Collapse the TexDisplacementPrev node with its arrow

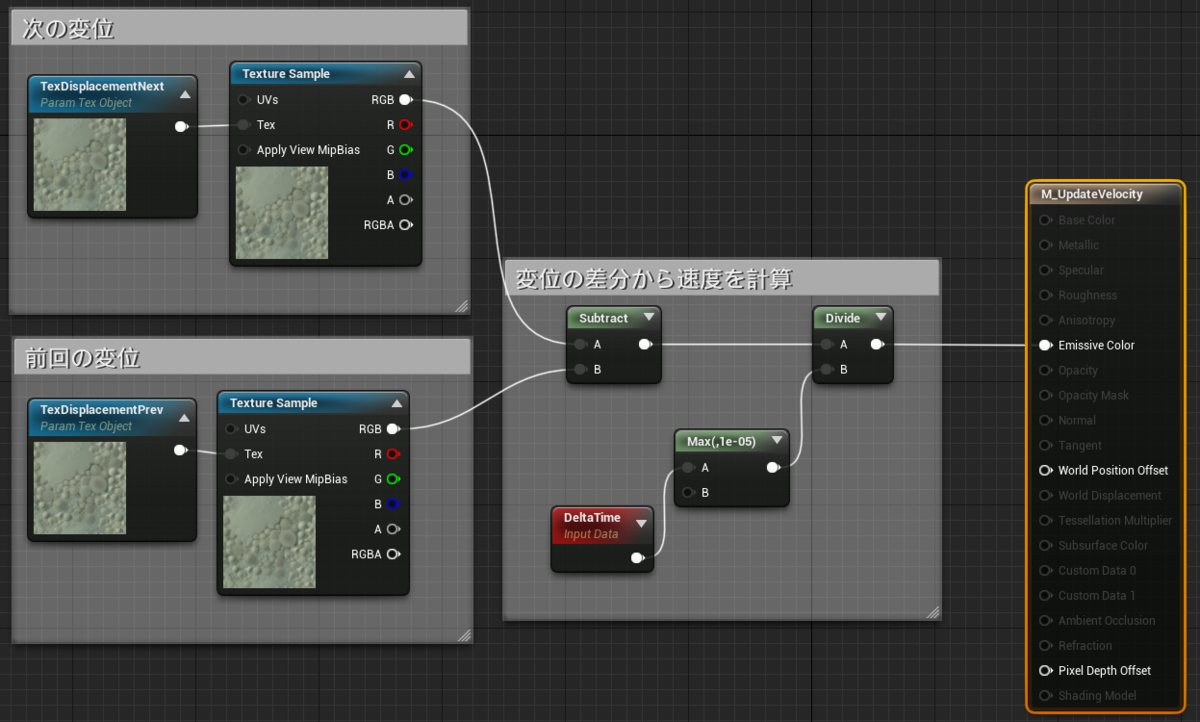coord(184,418)
